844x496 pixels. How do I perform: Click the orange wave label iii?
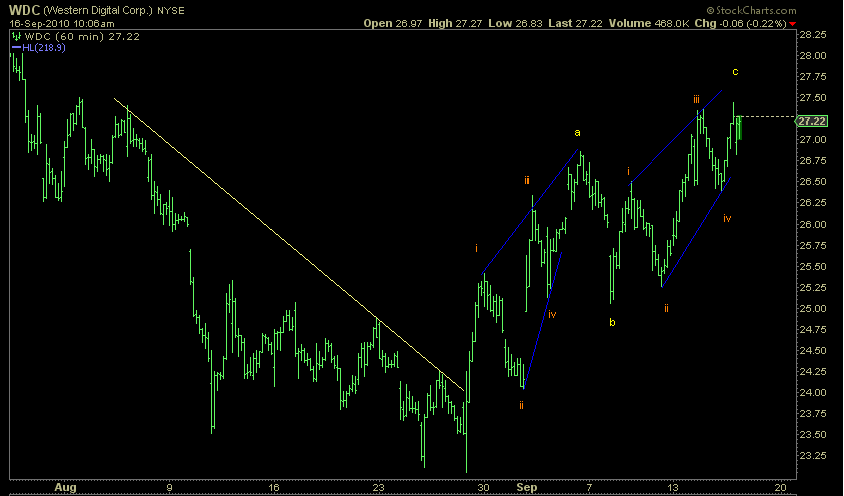(x=696, y=99)
